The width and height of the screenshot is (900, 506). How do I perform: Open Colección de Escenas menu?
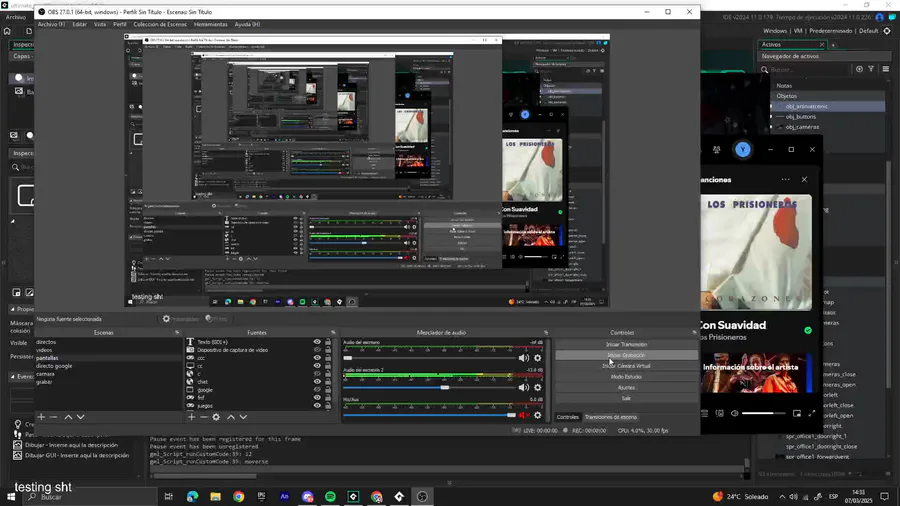point(160,25)
